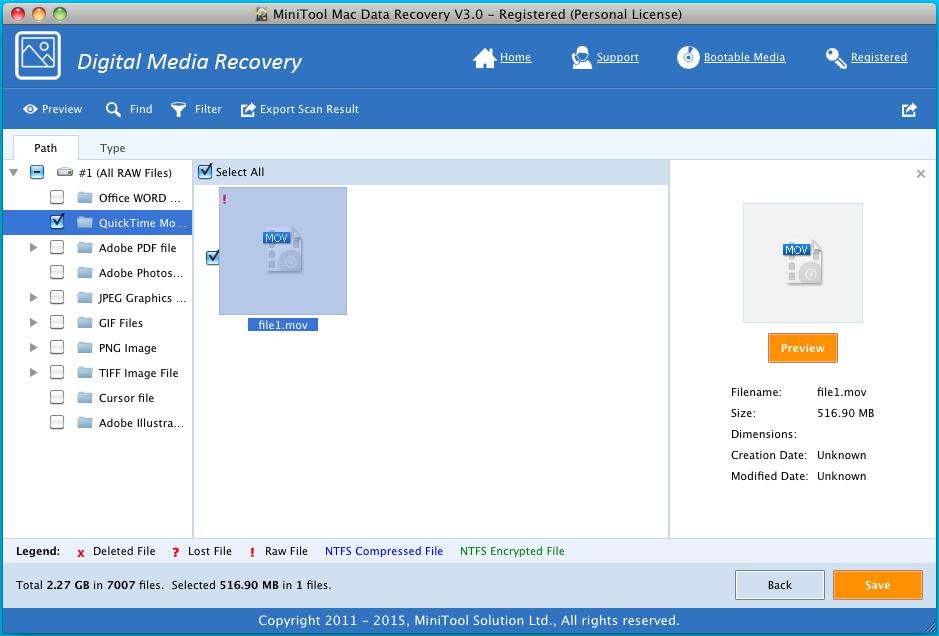Open the Registered link
The width and height of the screenshot is (939, 636).
pyautogui.click(x=879, y=57)
